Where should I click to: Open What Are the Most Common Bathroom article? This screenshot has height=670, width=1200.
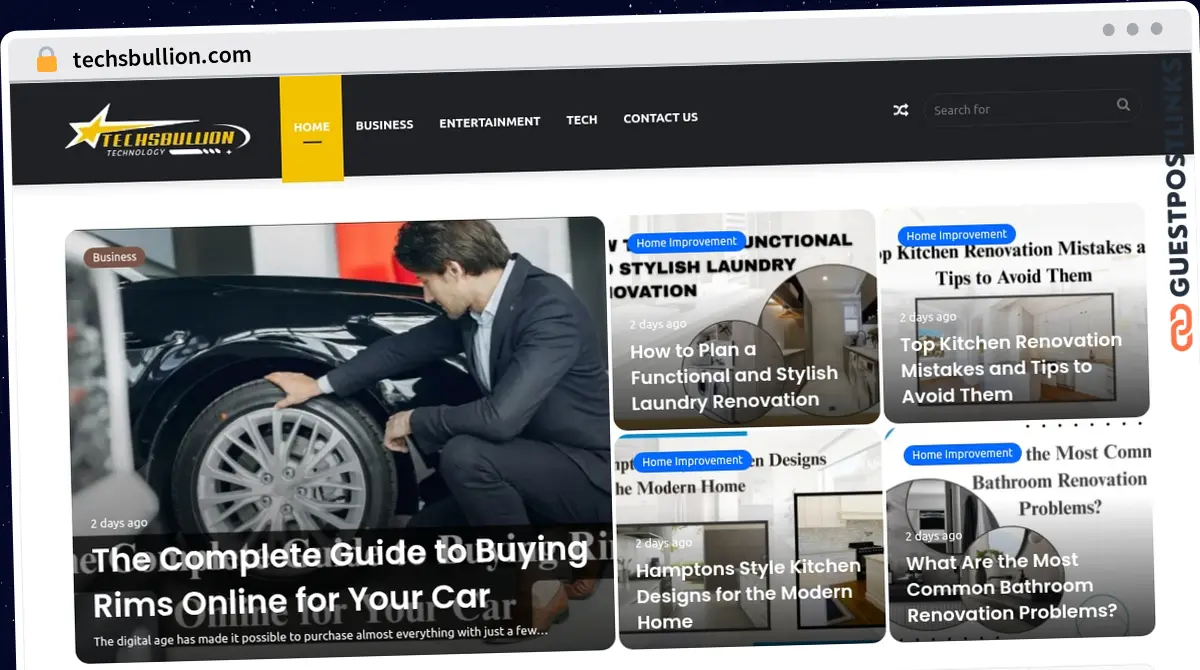click(1010, 587)
